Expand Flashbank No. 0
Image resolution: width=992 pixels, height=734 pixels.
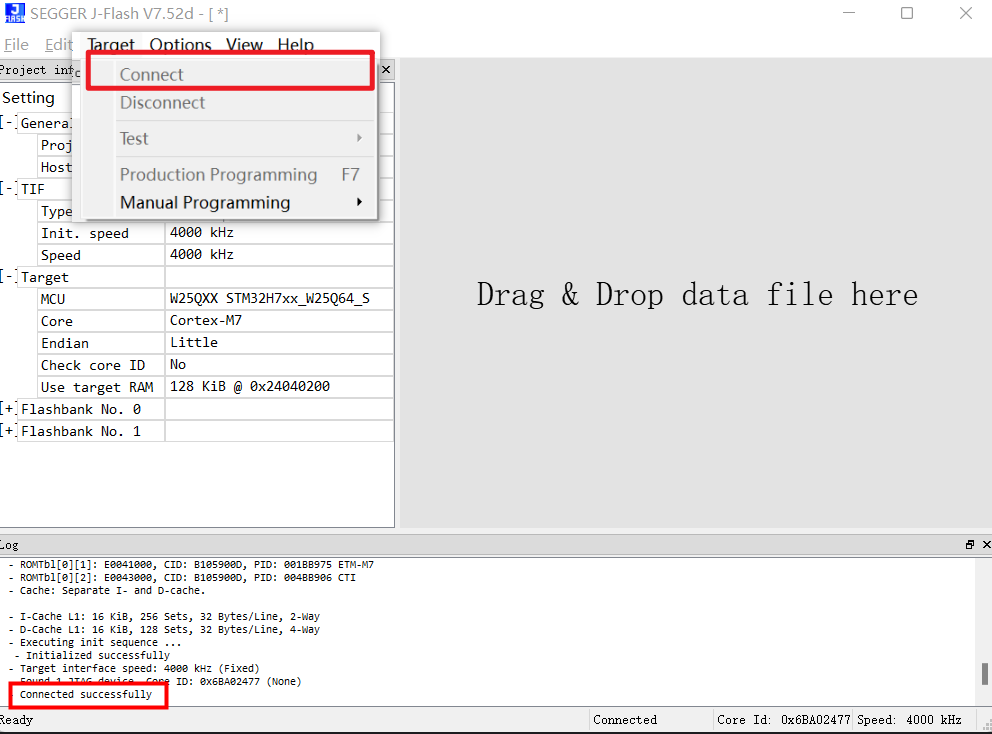coord(8,409)
